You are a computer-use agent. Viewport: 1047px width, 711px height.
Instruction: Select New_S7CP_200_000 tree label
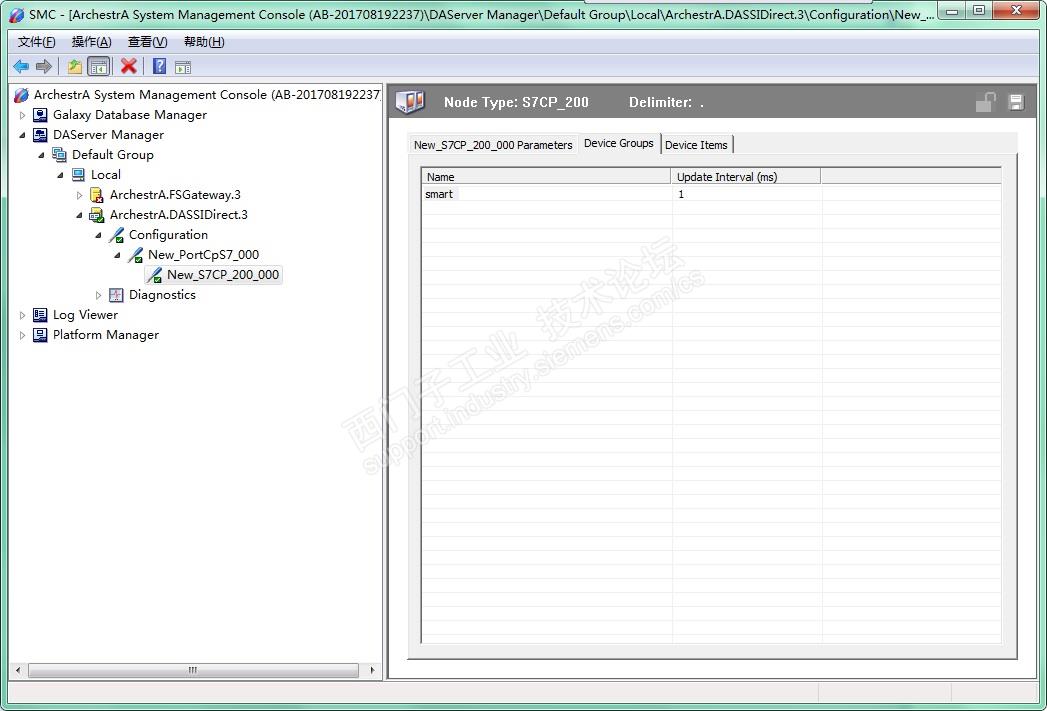(223, 275)
